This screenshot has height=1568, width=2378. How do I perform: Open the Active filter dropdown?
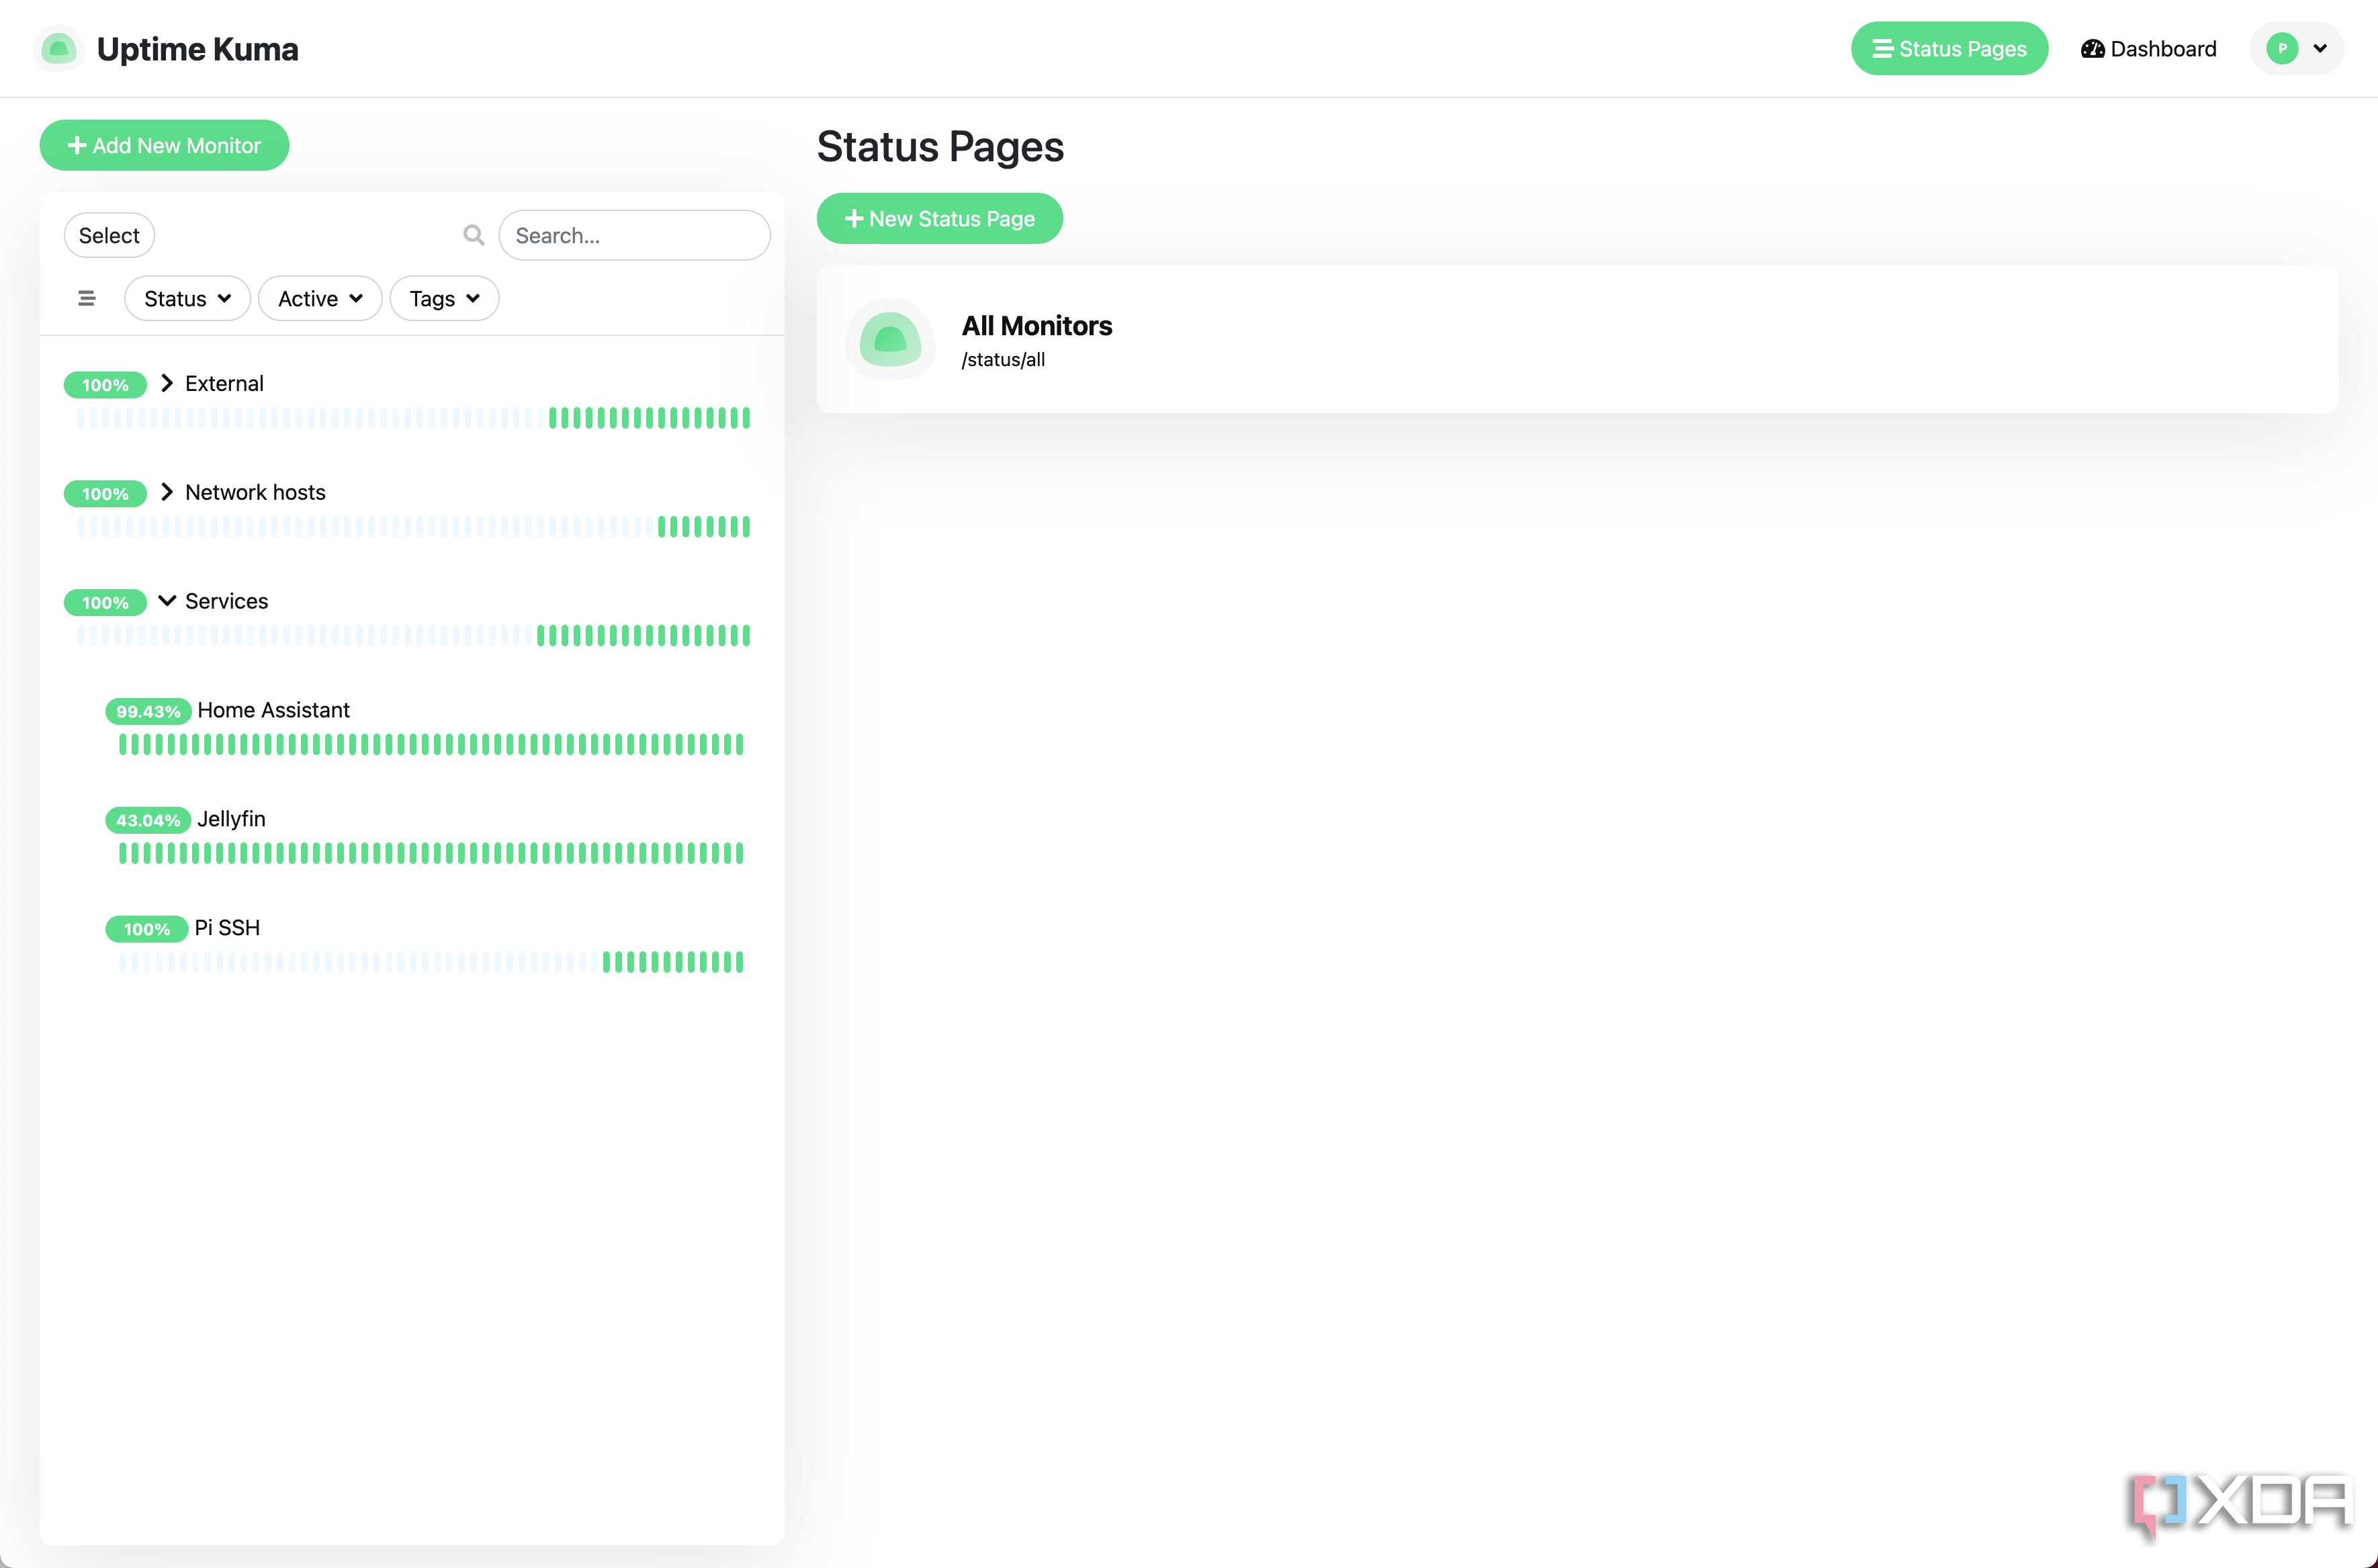click(x=320, y=298)
